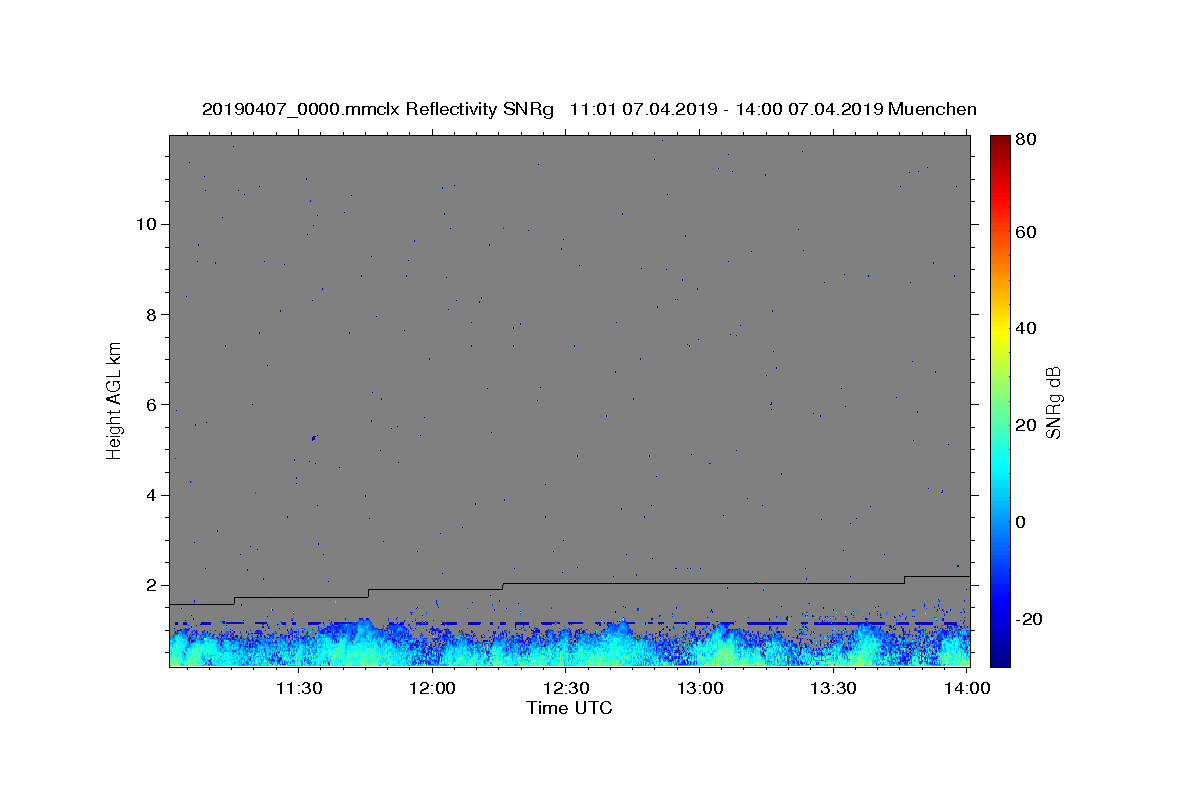Click the height axis label 8
This screenshot has width=1200, height=800.
[x=152, y=314]
